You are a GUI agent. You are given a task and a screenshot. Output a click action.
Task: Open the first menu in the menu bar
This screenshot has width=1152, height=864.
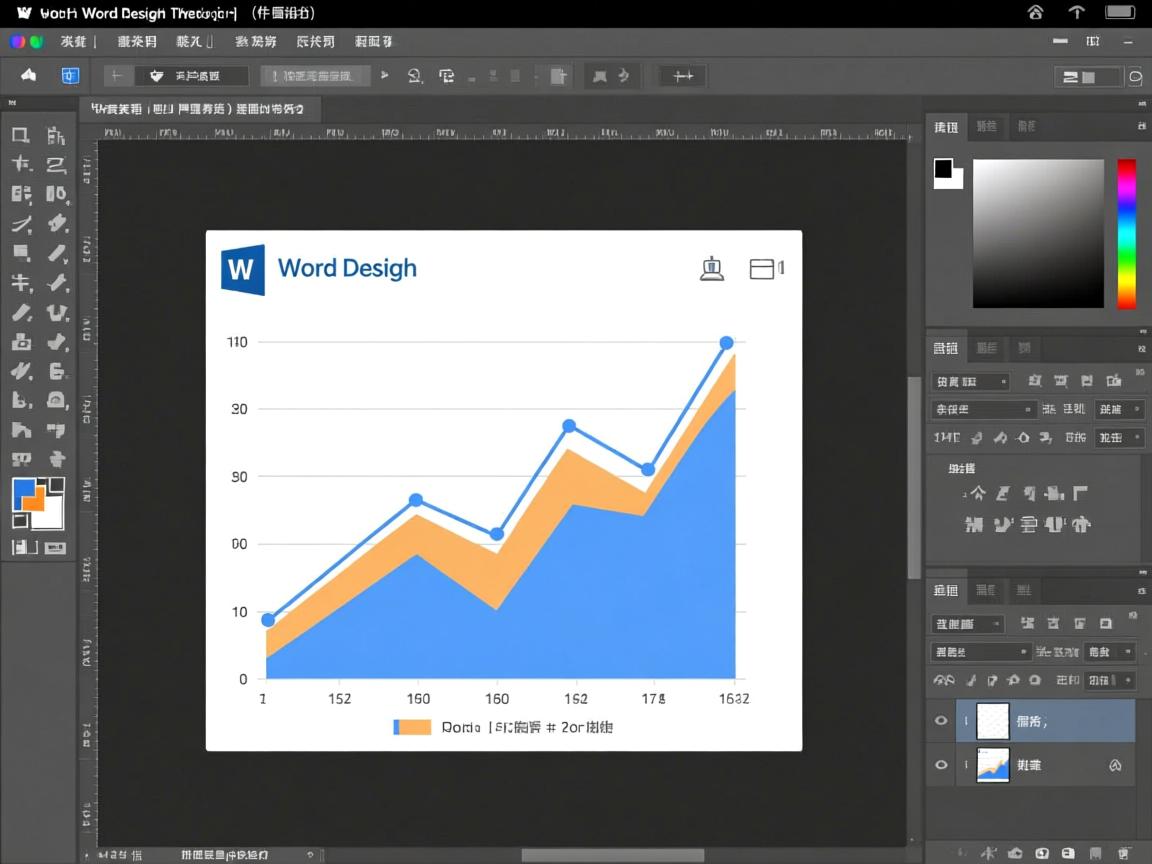(74, 42)
